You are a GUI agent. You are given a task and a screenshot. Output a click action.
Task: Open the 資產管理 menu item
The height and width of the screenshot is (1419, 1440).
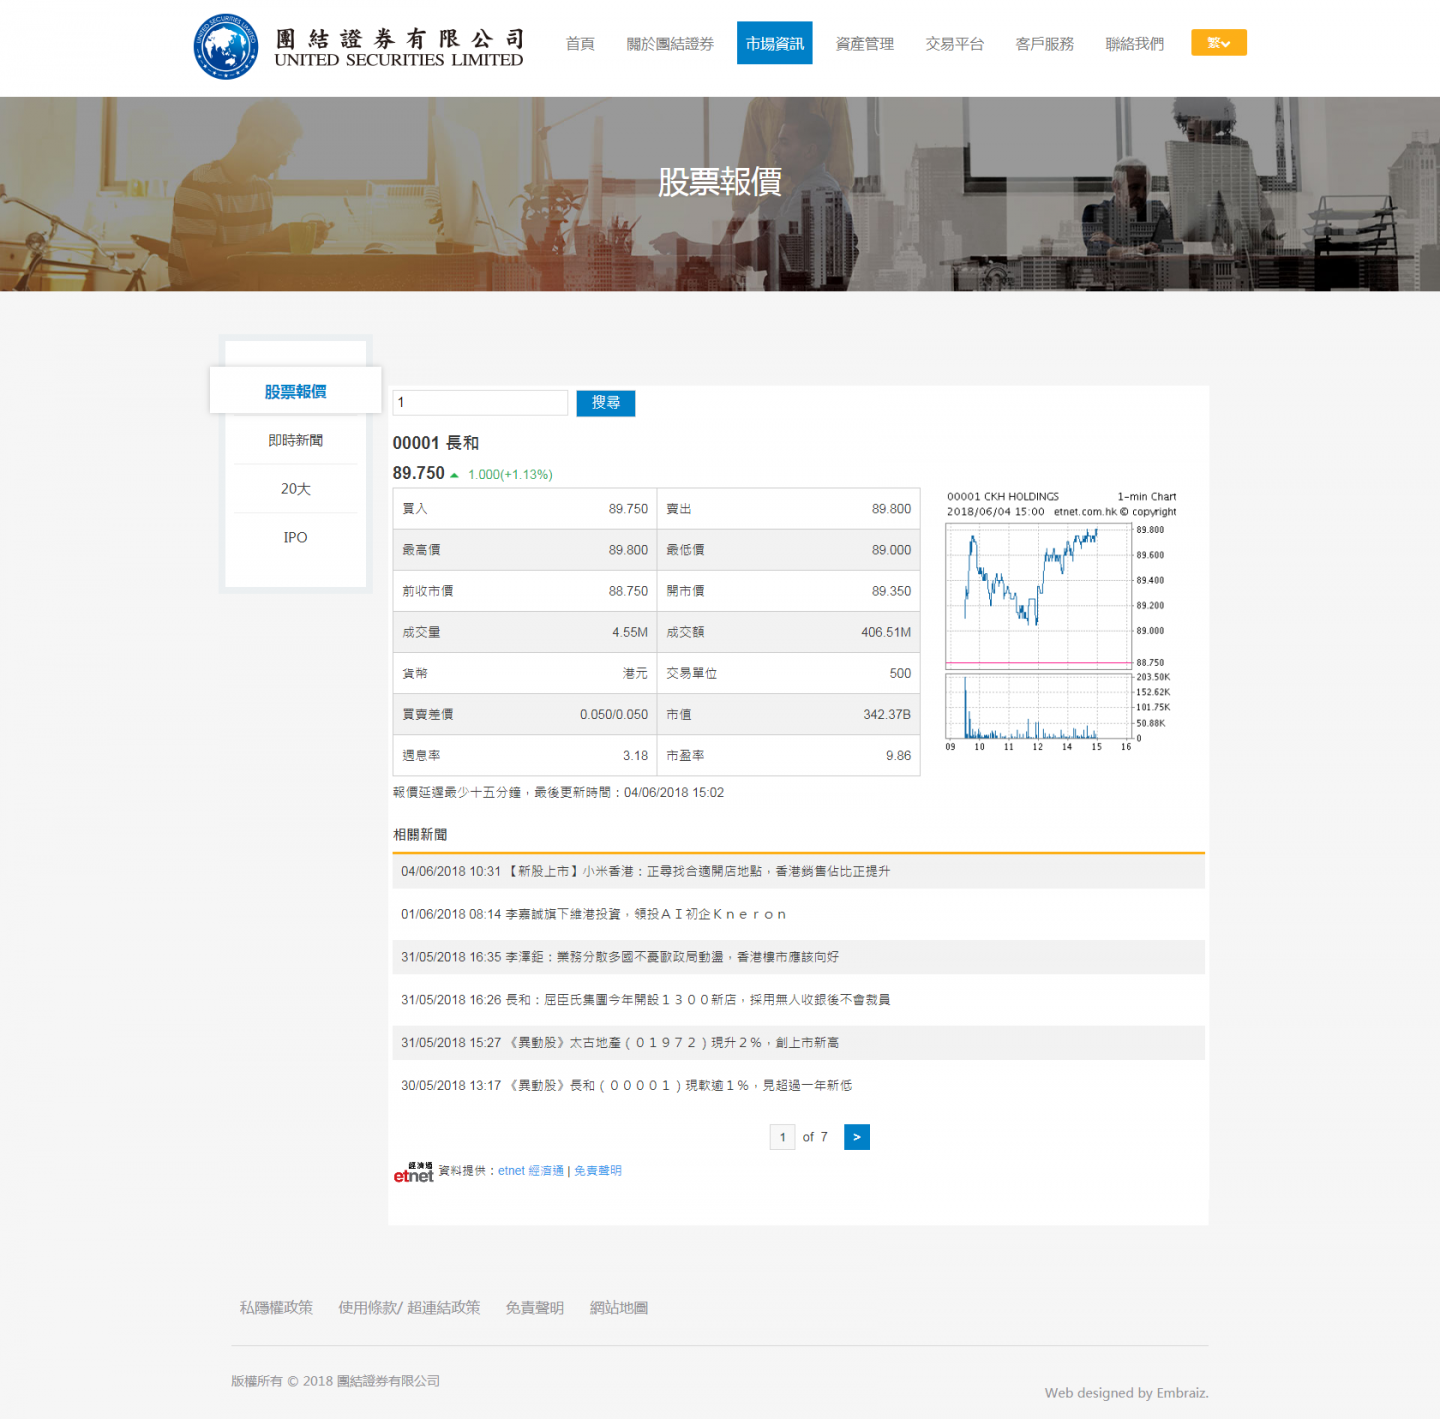click(x=864, y=44)
